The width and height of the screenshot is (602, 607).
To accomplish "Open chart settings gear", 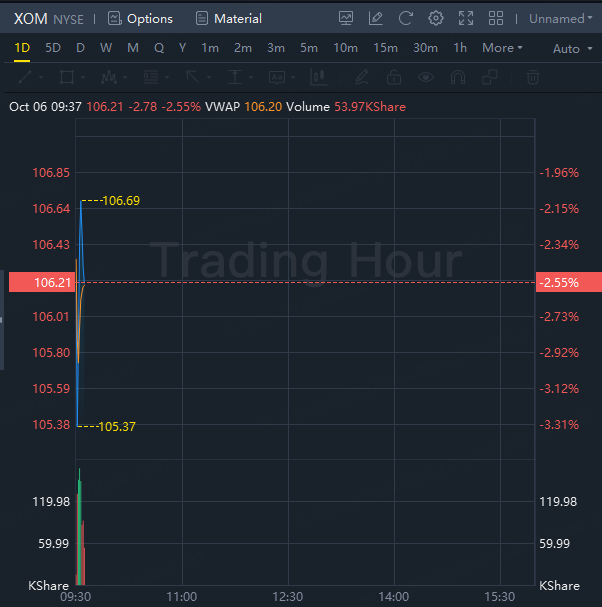I will point(435,18).
